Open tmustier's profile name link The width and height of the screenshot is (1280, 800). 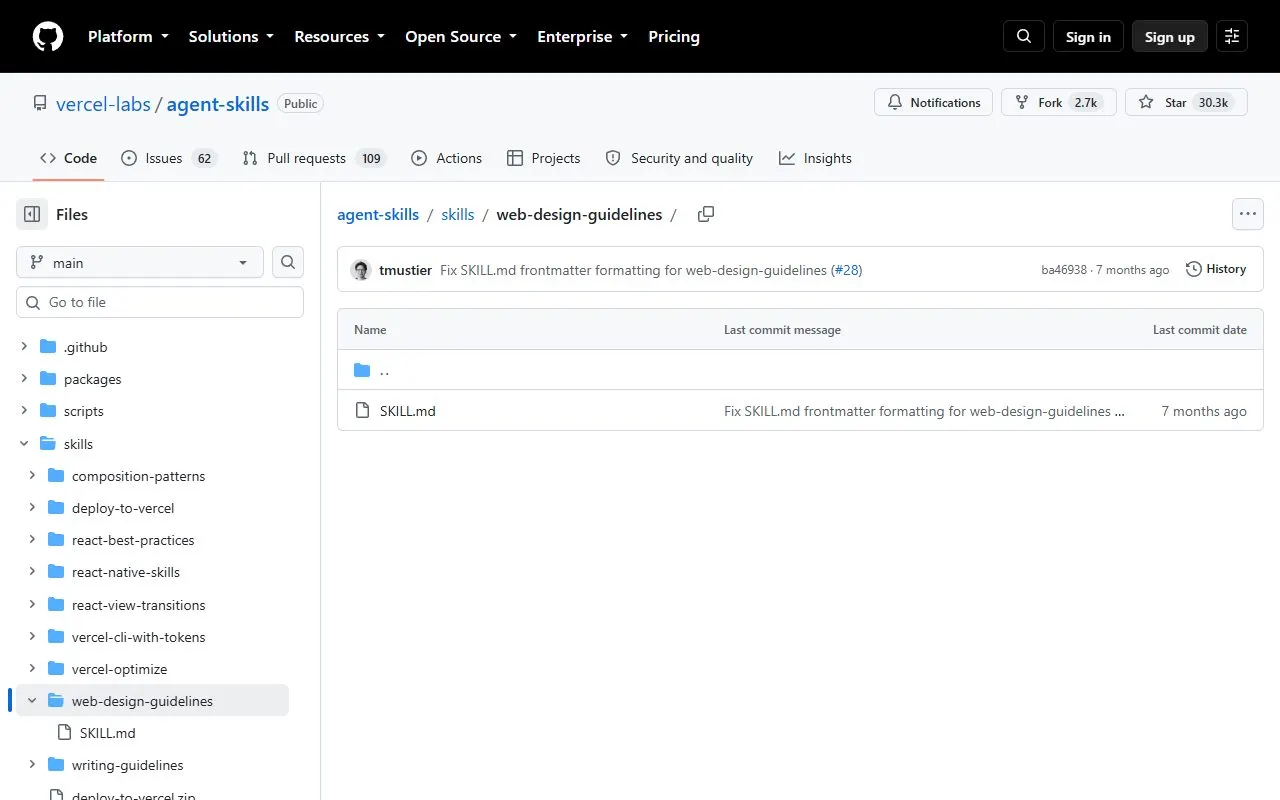405,270
